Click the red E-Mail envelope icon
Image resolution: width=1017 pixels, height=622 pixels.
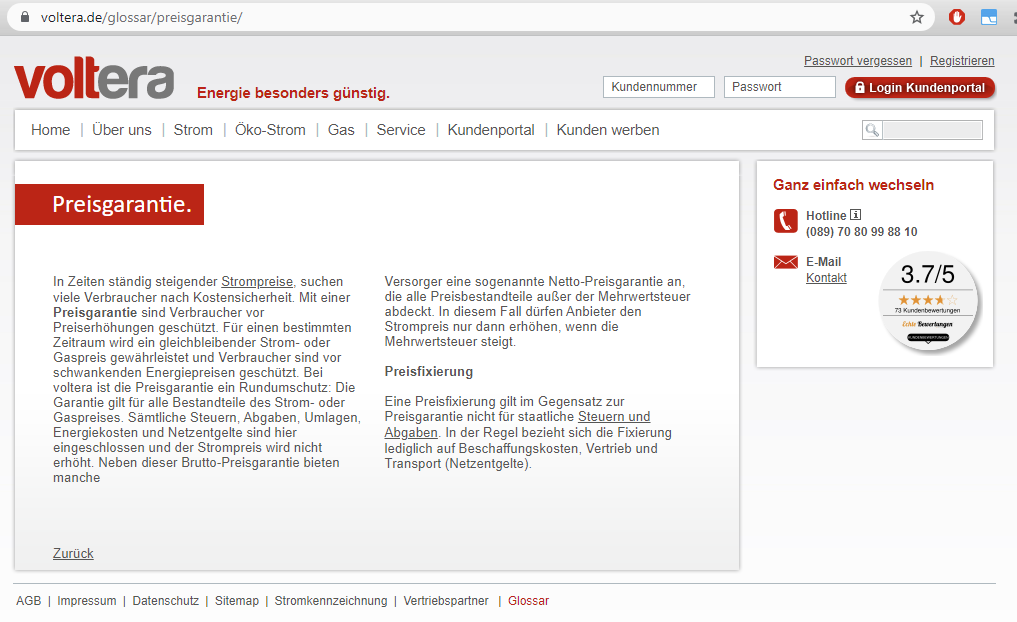pos(785,262)
